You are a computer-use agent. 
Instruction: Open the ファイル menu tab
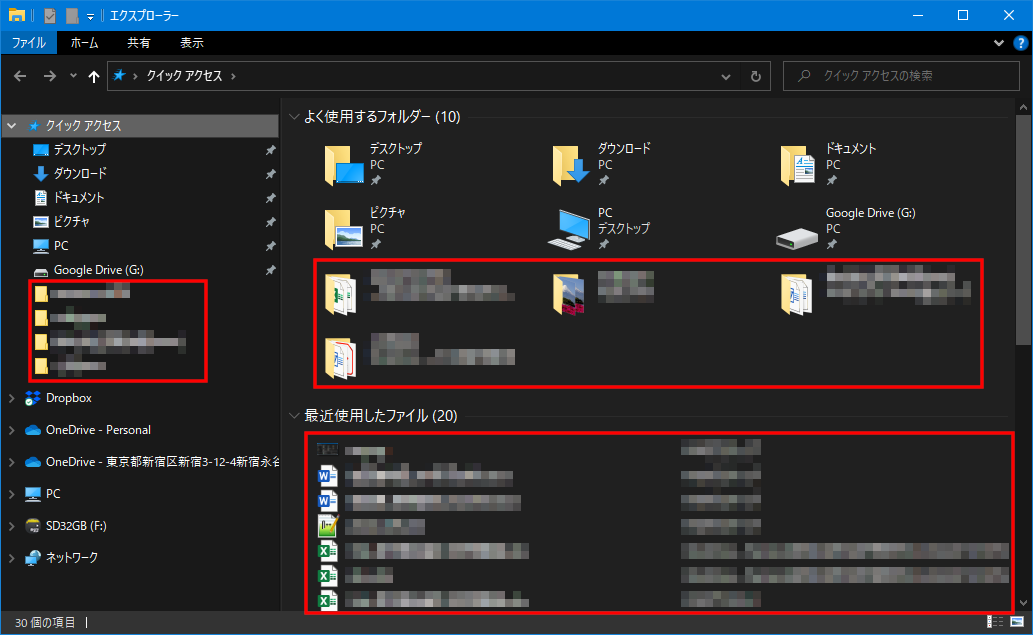[x=28, y=43]
